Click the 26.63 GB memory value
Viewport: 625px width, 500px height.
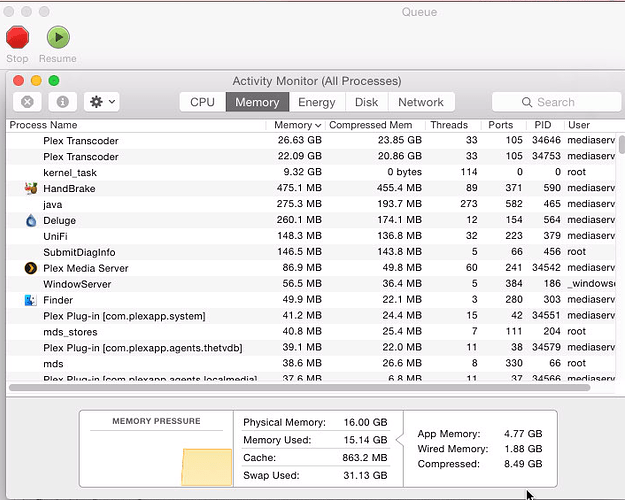pyautogui.click(x=300, y=140)
